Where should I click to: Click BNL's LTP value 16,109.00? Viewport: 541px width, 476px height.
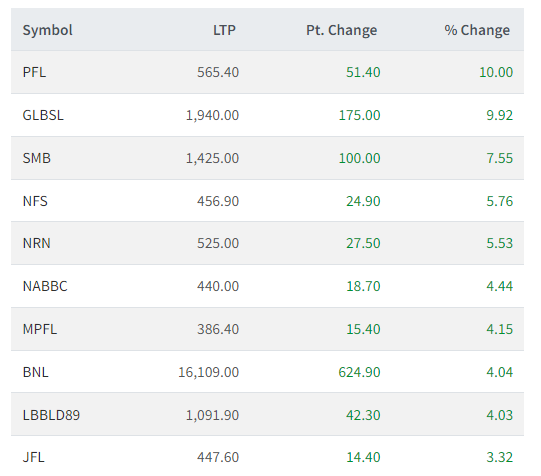click(x=208, y=372)
